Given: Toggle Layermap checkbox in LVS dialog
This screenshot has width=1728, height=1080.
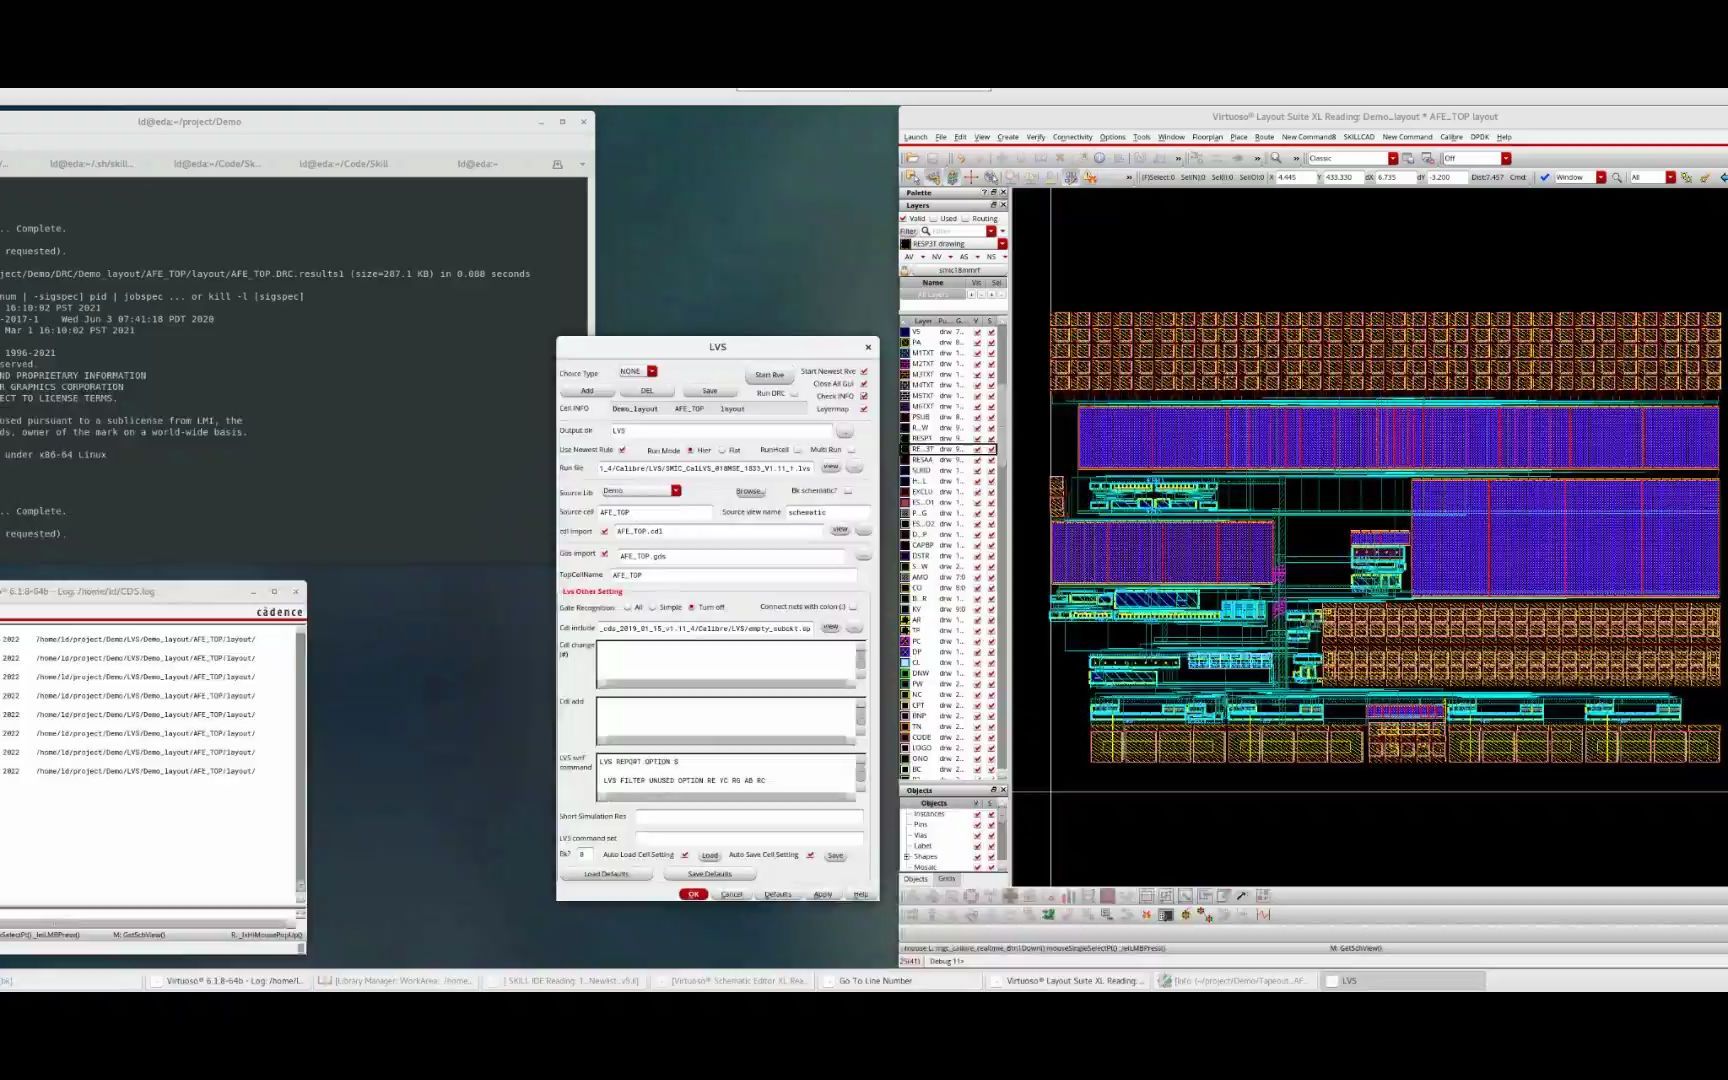Looking at the screenshot, I should click(x=864, y=408).
